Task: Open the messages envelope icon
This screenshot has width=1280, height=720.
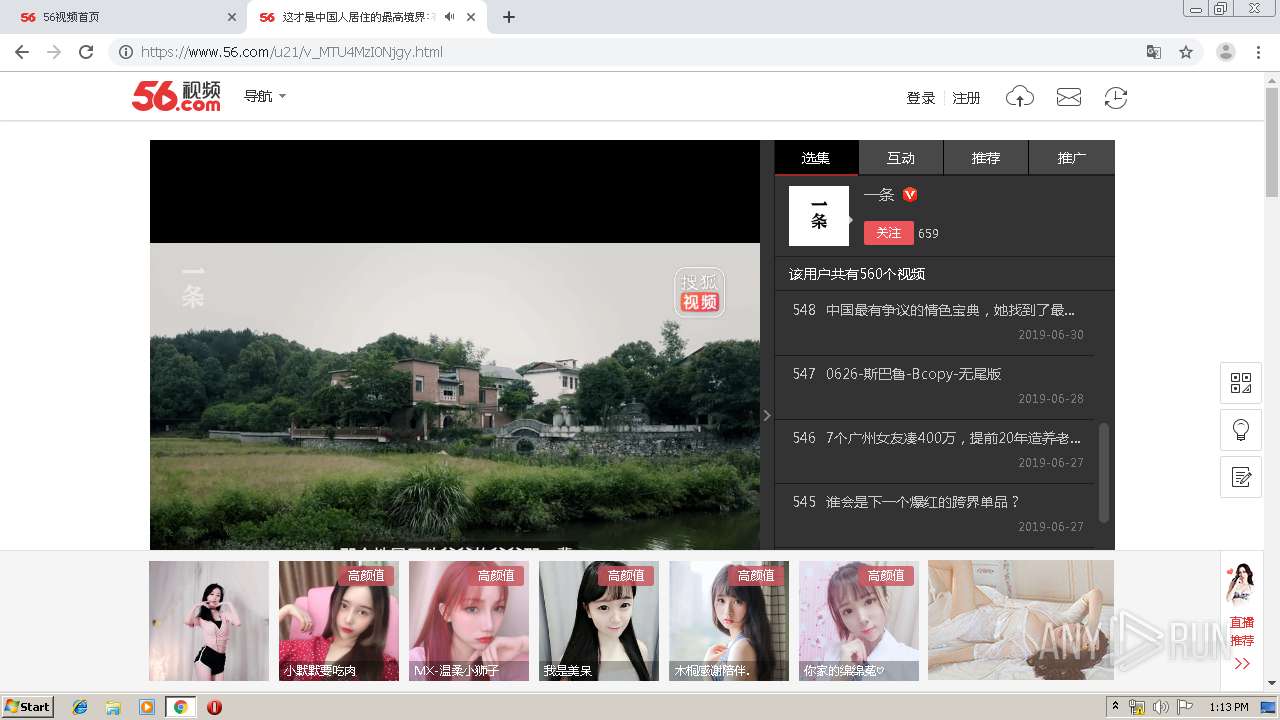Action: (x=1069, y=97)
